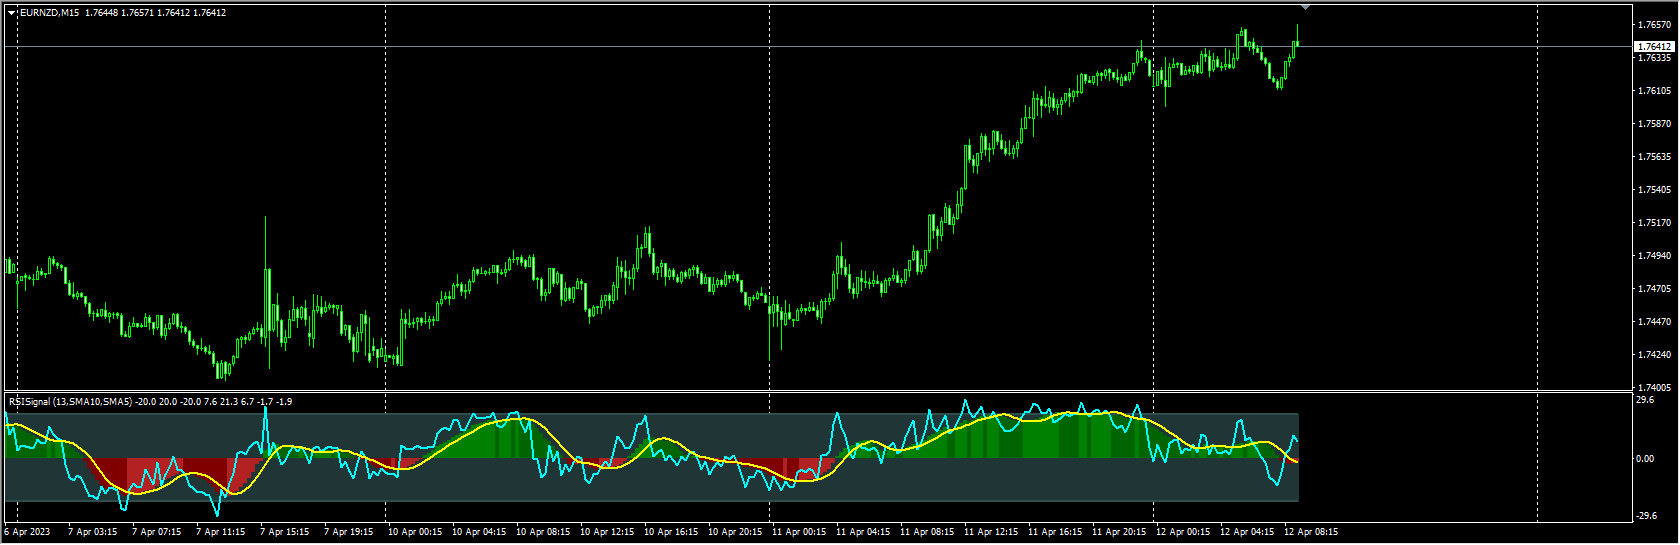Screen dimensions: 1680x545
Task: Click the RSISignal (13,SMA10,SMA5) indicator label
Action: pos(70,402)
